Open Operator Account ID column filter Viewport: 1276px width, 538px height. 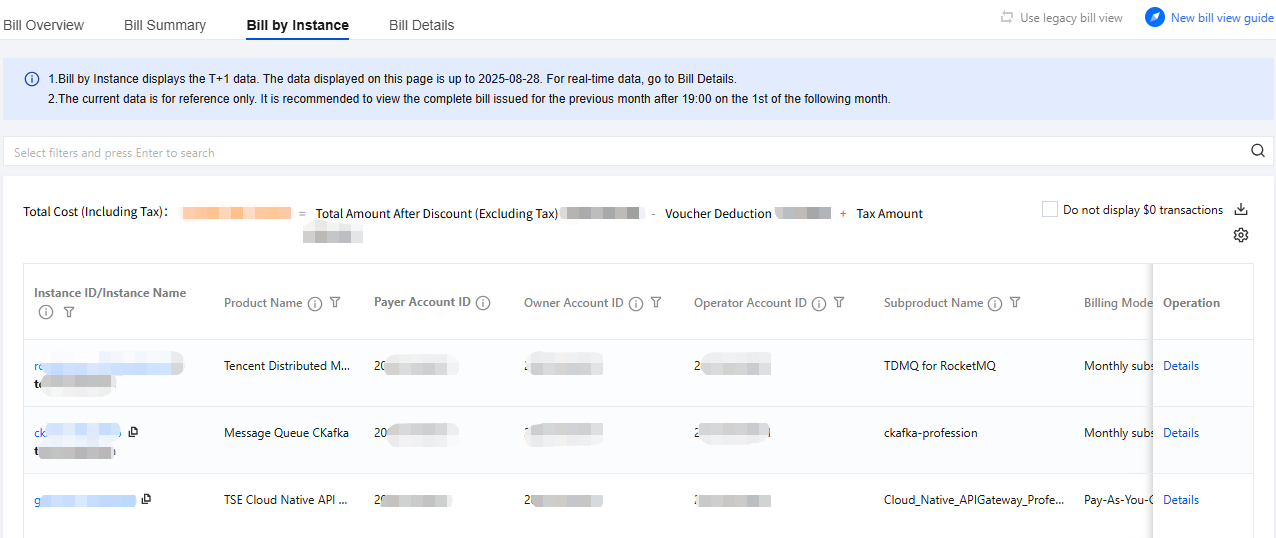(839, 303)
